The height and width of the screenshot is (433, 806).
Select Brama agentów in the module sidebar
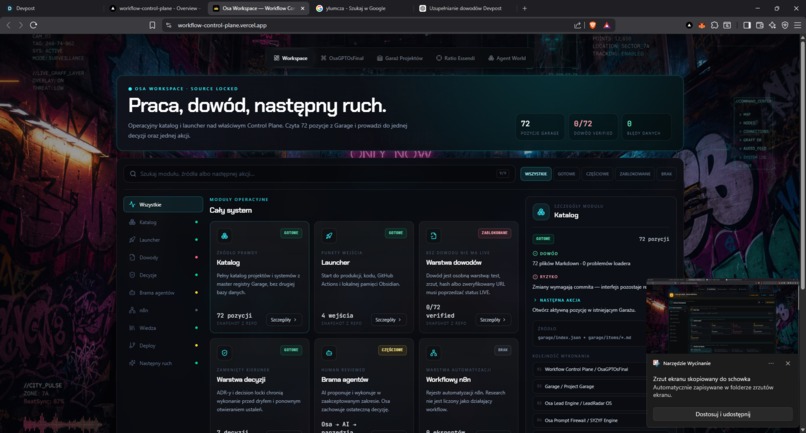pyautogui.click(x=163, y=293)
